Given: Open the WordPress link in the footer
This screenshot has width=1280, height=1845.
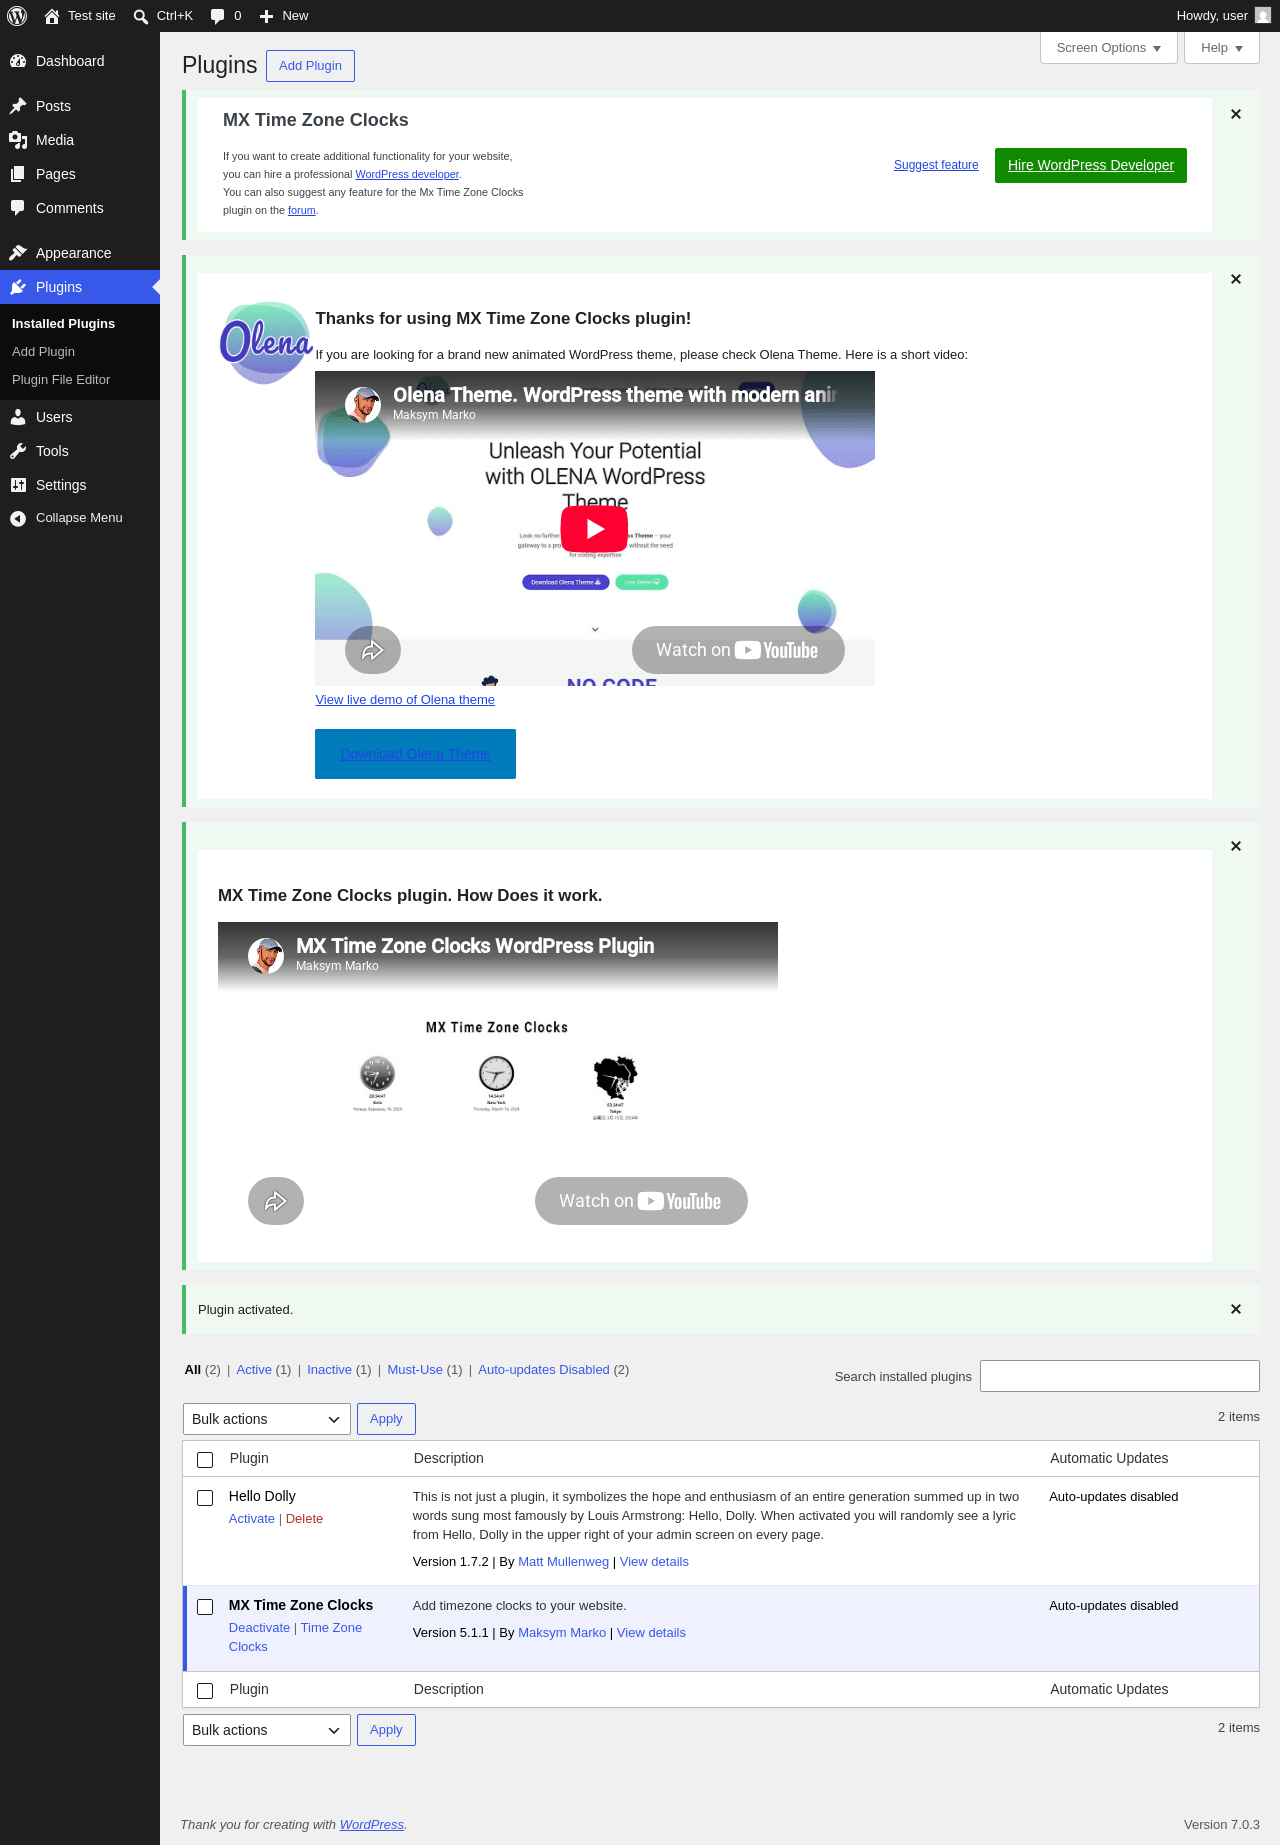Looking at the screenshot, I should coord(372,1825).
